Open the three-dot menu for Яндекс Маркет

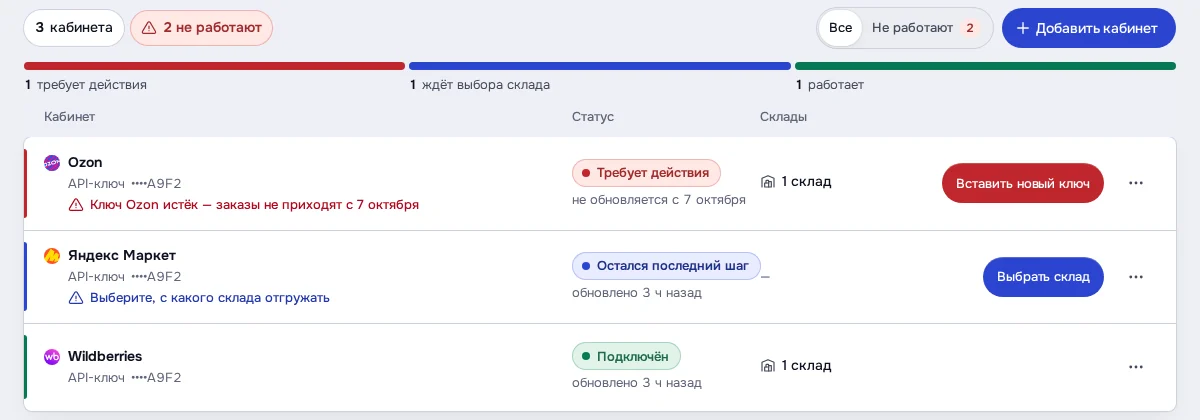[x=1136, y=277]
